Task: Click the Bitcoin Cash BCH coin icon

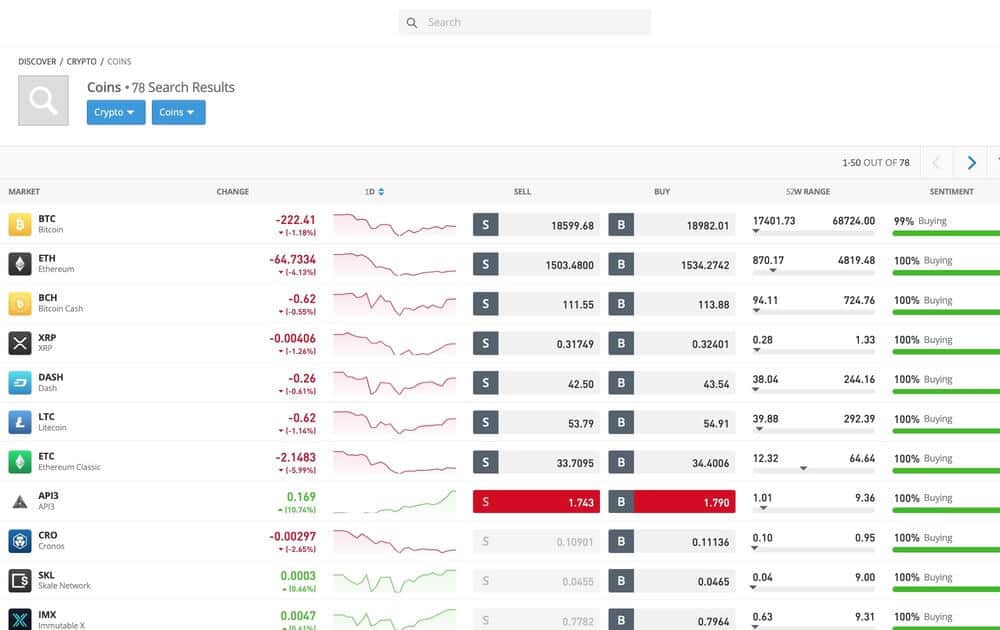Action: click(20, 304)
